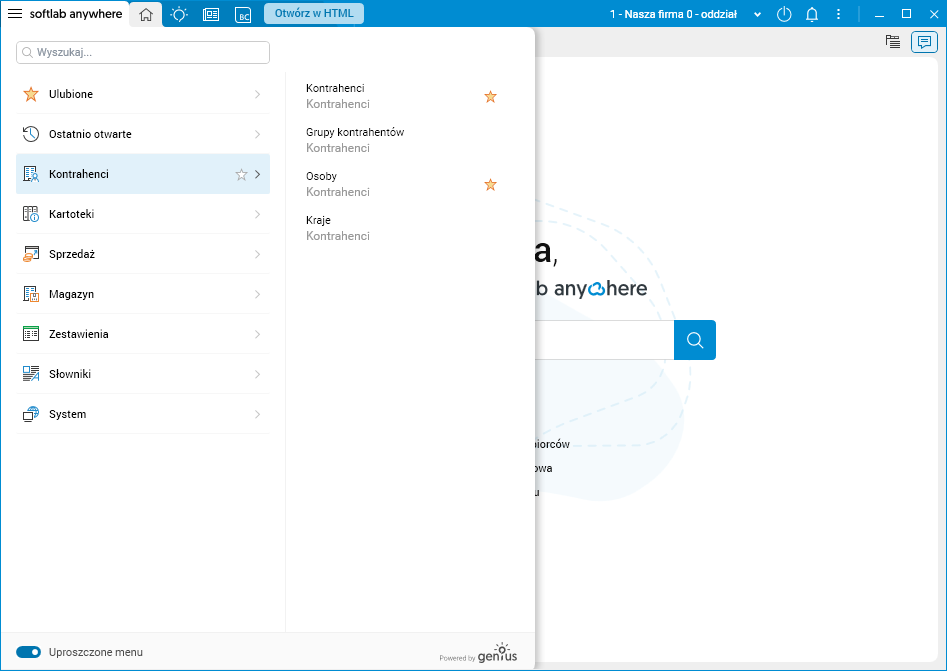Click the Ulubione star icon
The width and height of the screenshot is (947, 671).
click(x=31, y=94)
